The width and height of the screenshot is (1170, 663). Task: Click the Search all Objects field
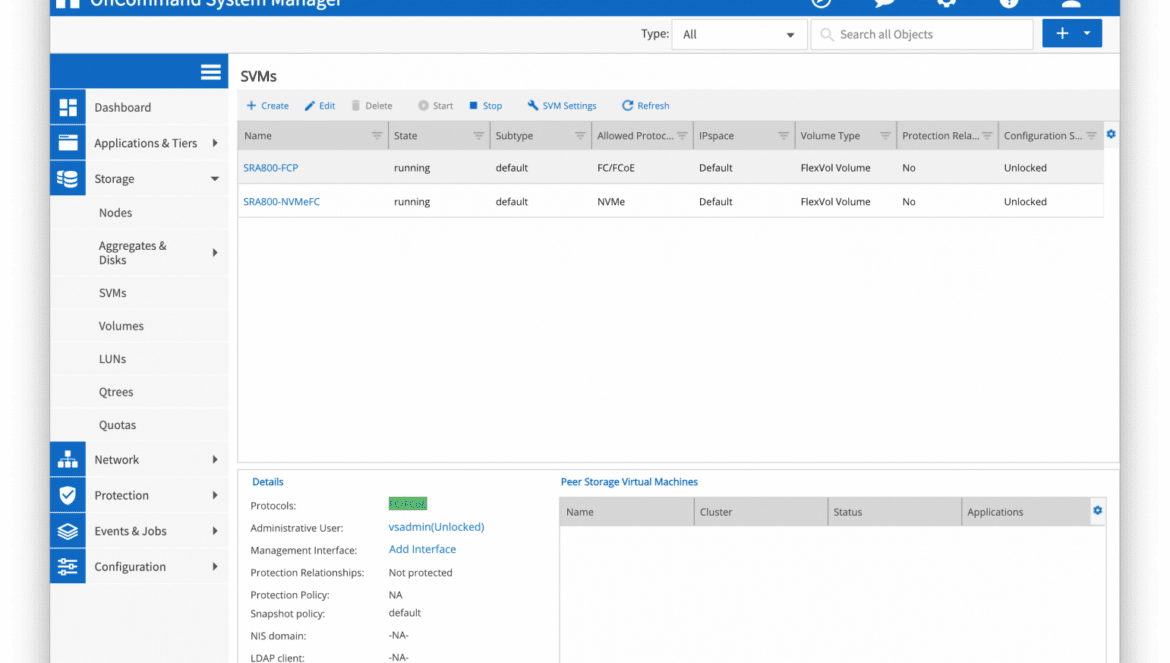tap(922, 34)
